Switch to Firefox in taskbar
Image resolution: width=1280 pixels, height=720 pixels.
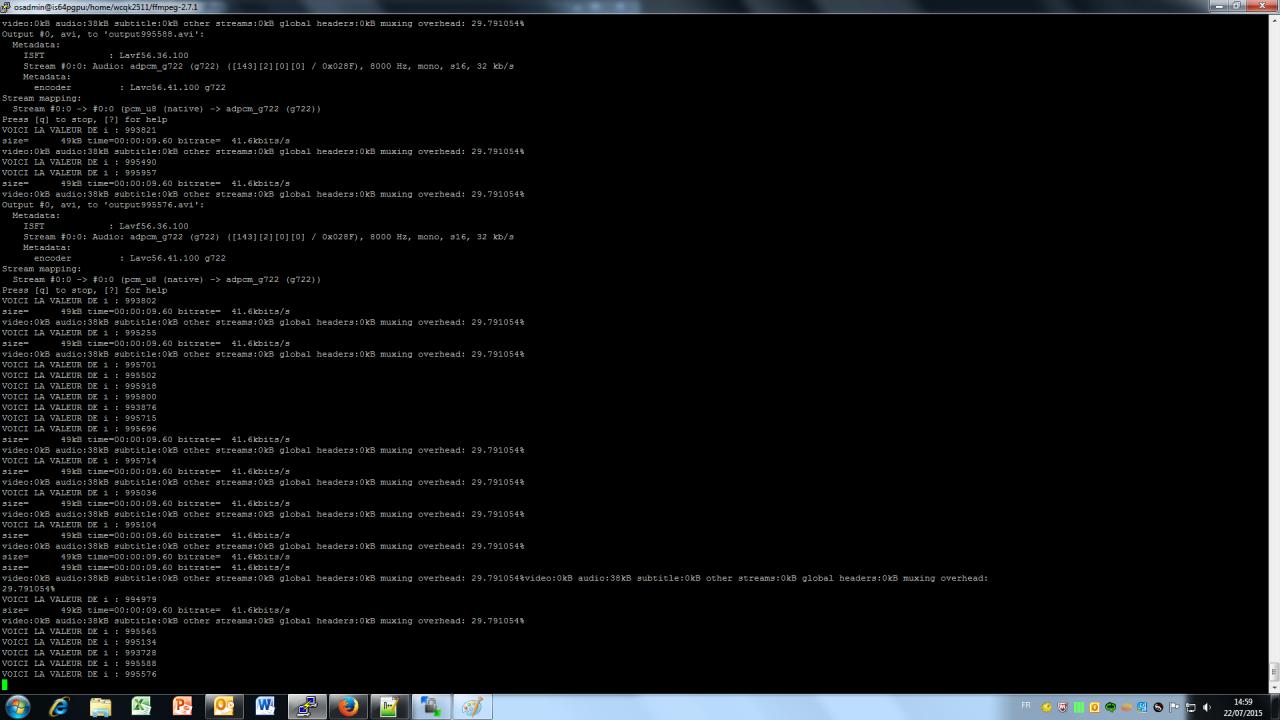(x=348, y=707)
